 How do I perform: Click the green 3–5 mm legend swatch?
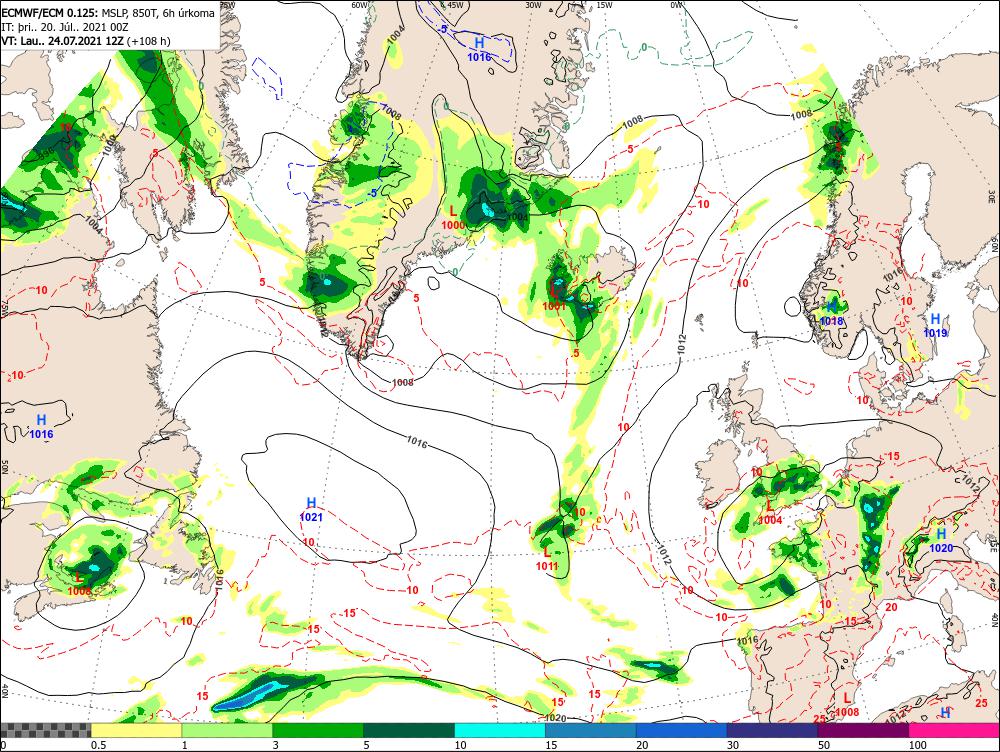(x=318, y=730)
